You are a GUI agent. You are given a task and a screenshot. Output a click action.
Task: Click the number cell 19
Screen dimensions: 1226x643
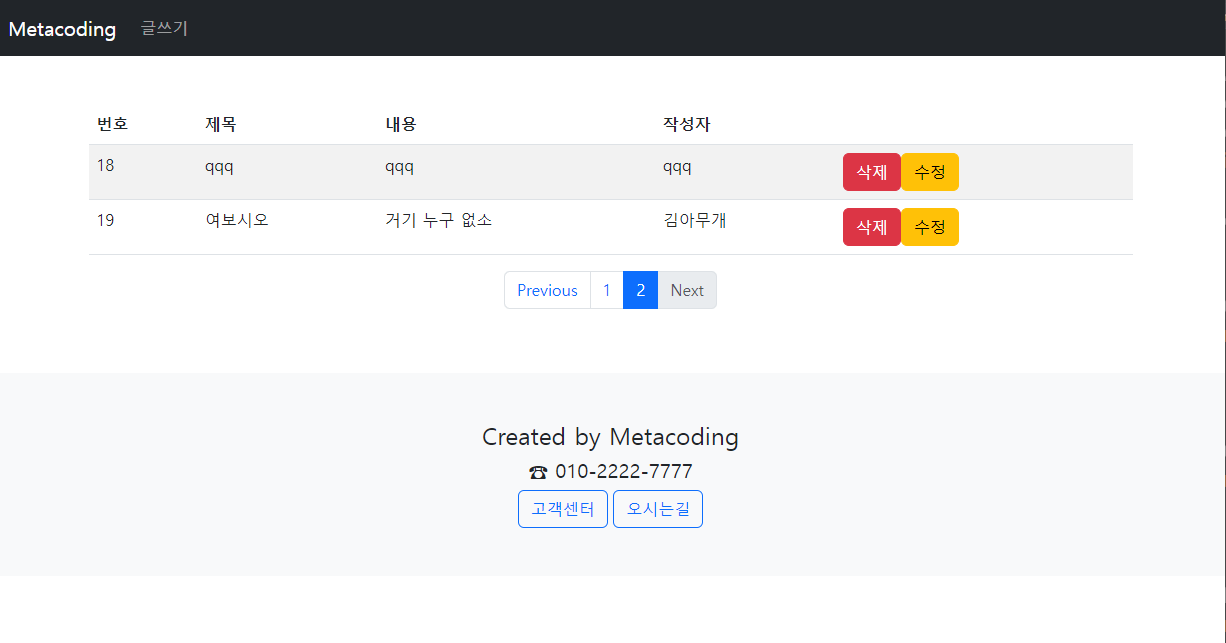click(x=105, y=220)
